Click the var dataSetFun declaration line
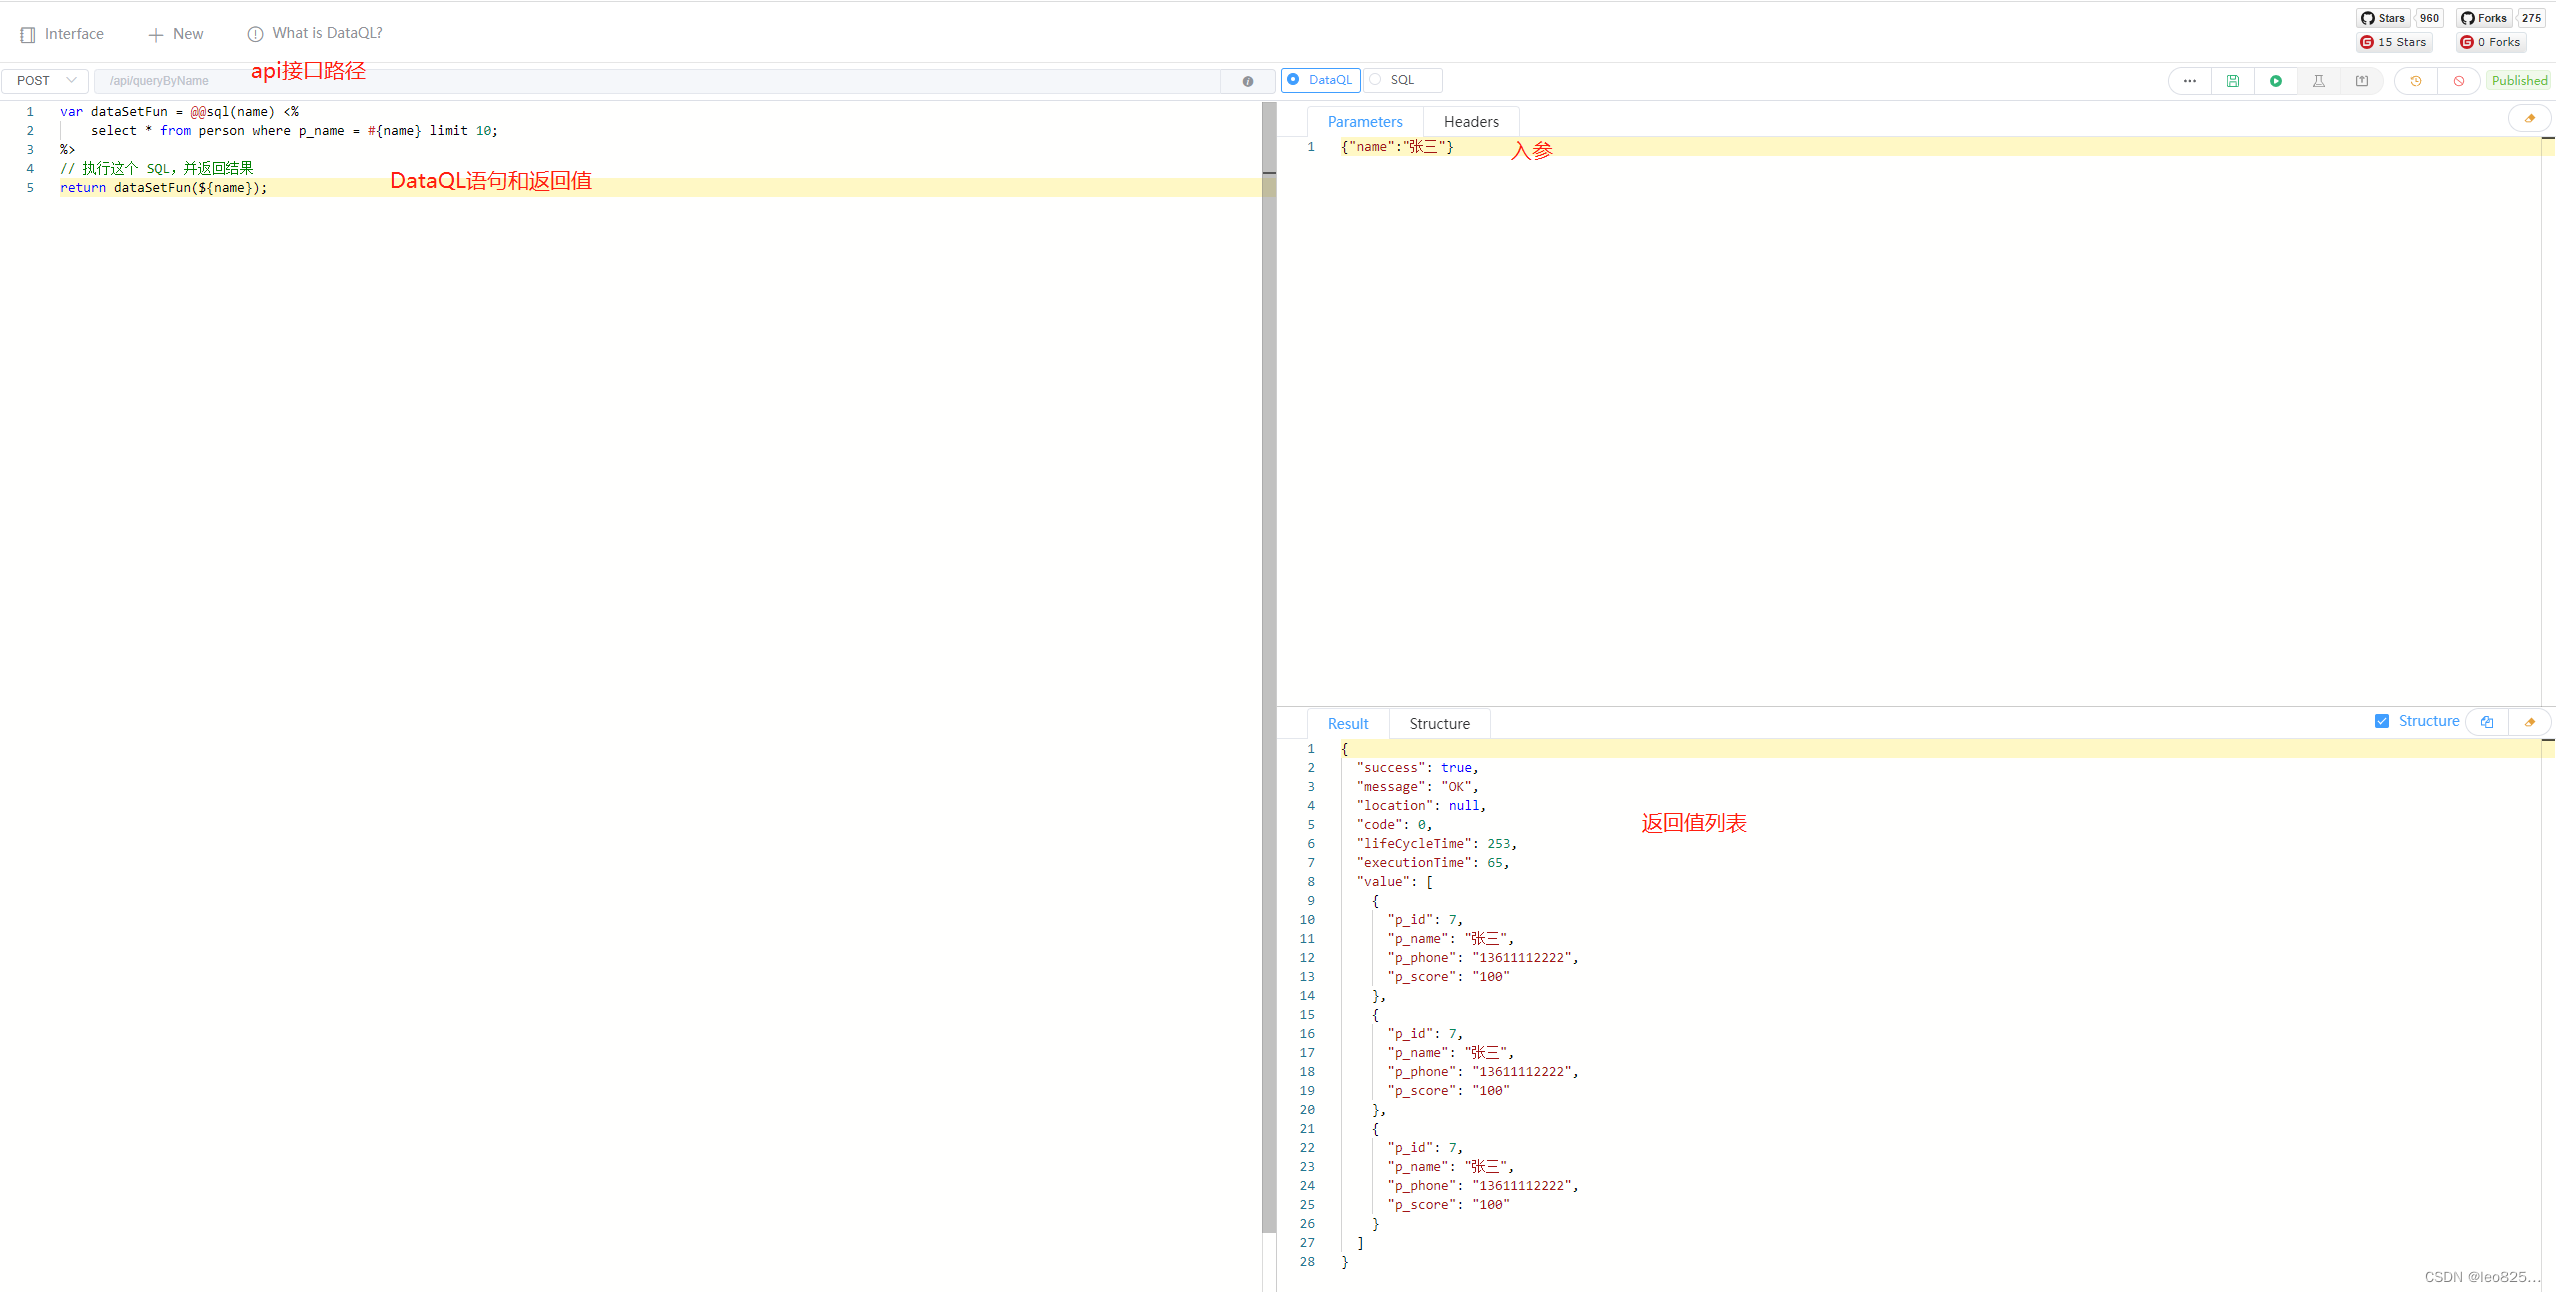Viewport: 2556px width, 1292px height. pyautogui.click(x=179, y=112)
